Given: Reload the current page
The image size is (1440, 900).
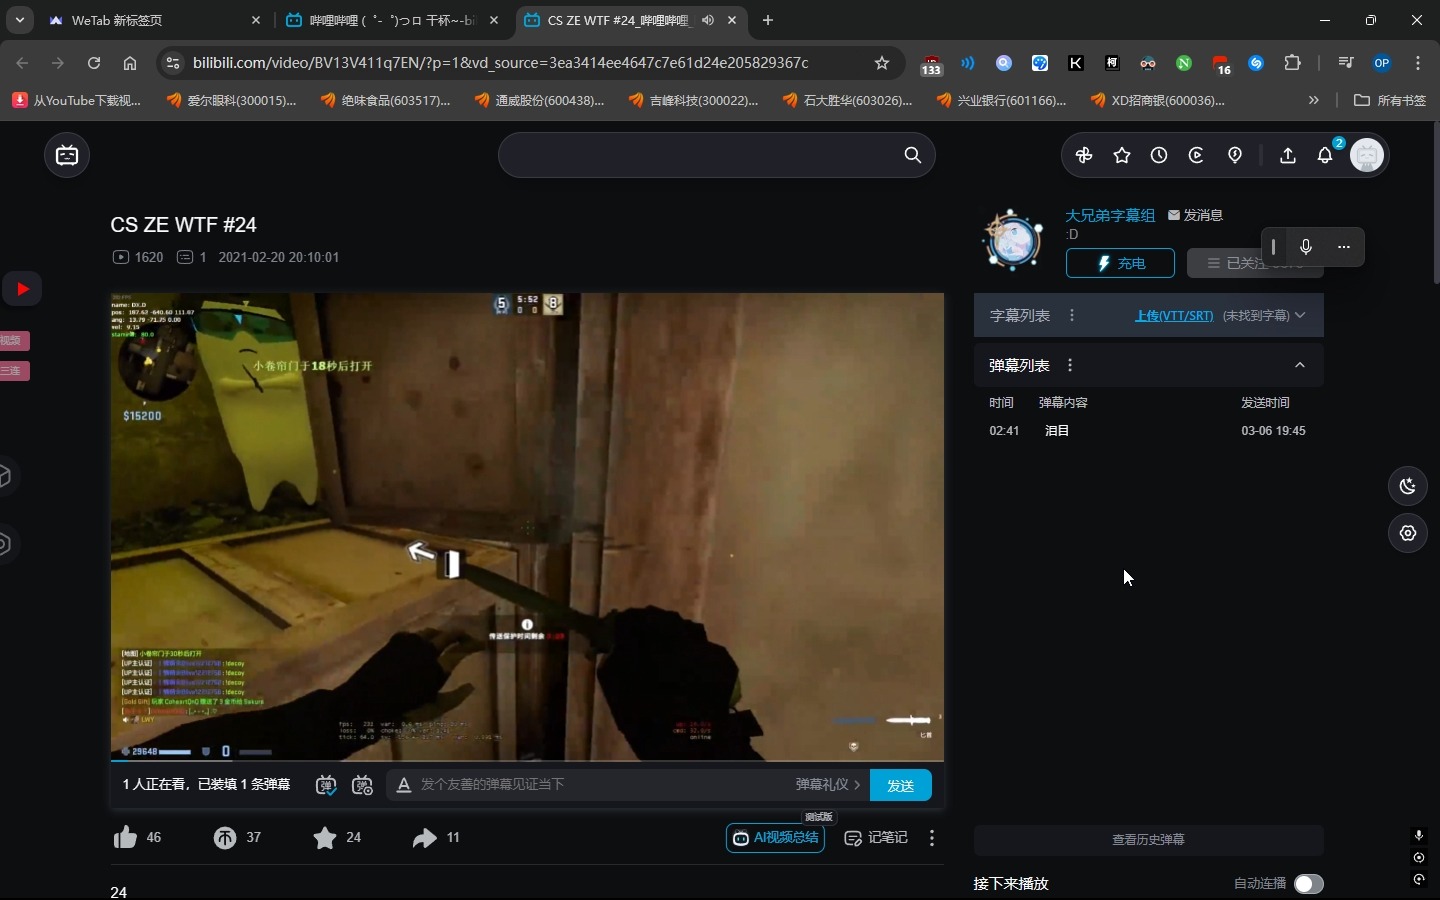Looking at the screenshot, I should pyautogui.click(x=94, y=63).
